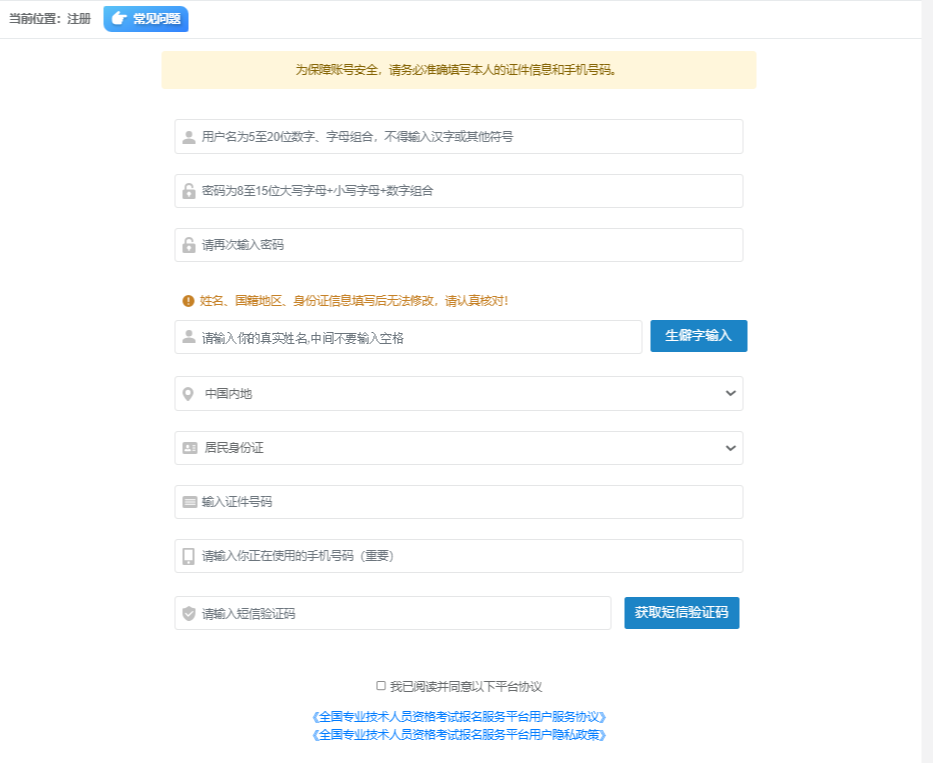The image size is (933, 763).
Task: Click the person icon in real name field
Action: [189, 337]
